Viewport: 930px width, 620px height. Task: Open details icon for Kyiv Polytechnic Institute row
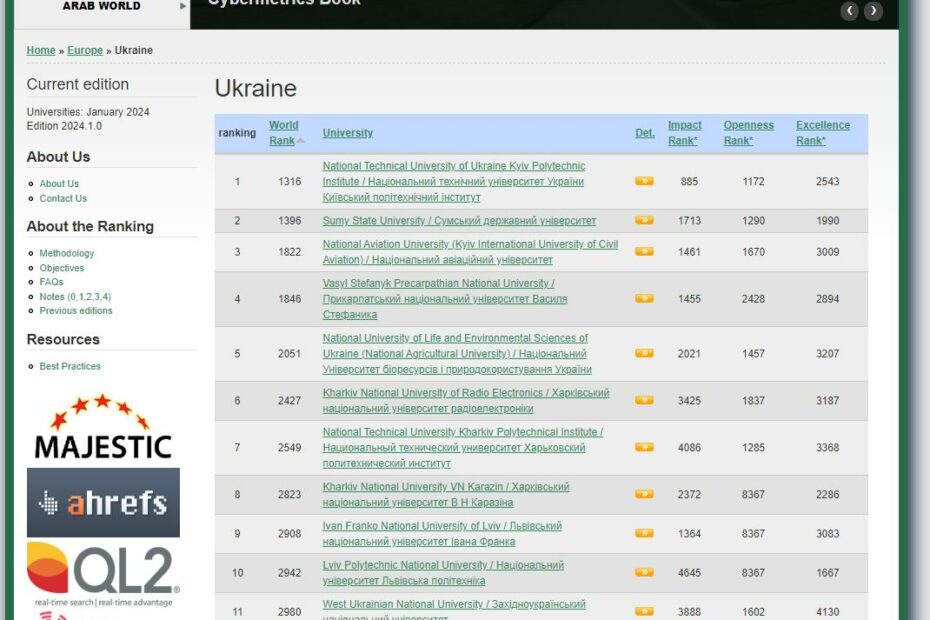pos(644,182)
